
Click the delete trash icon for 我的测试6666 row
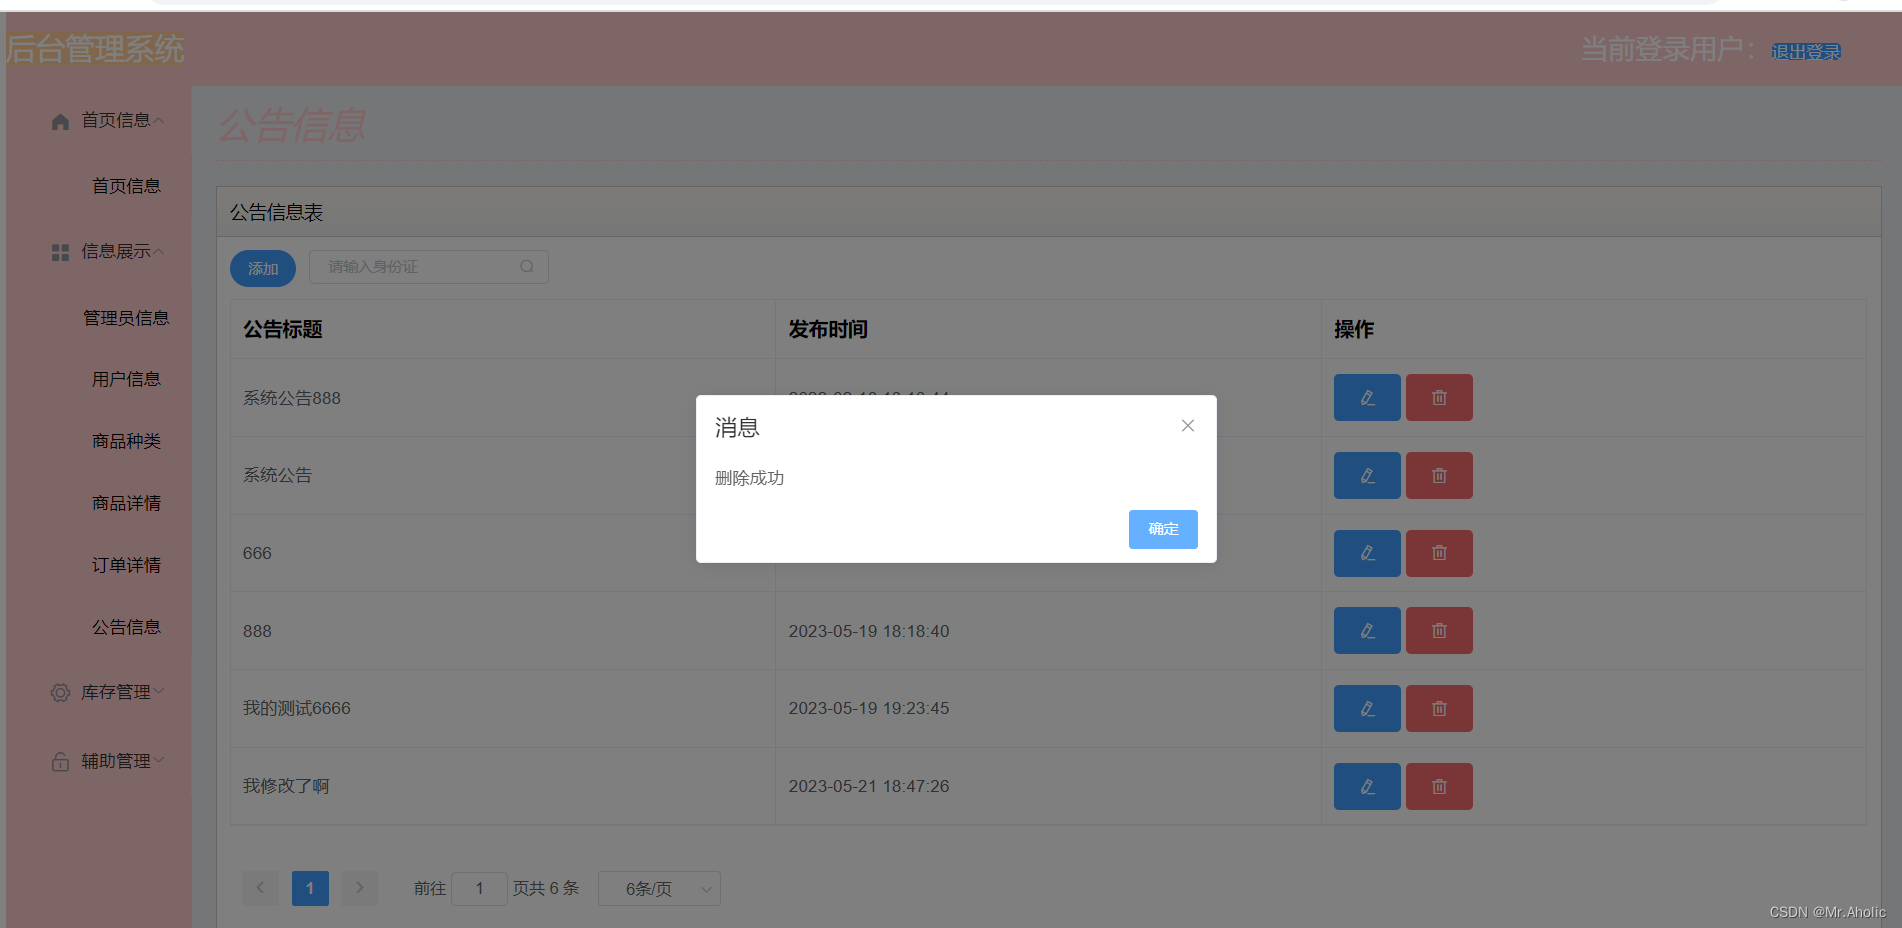point(1439,709)
